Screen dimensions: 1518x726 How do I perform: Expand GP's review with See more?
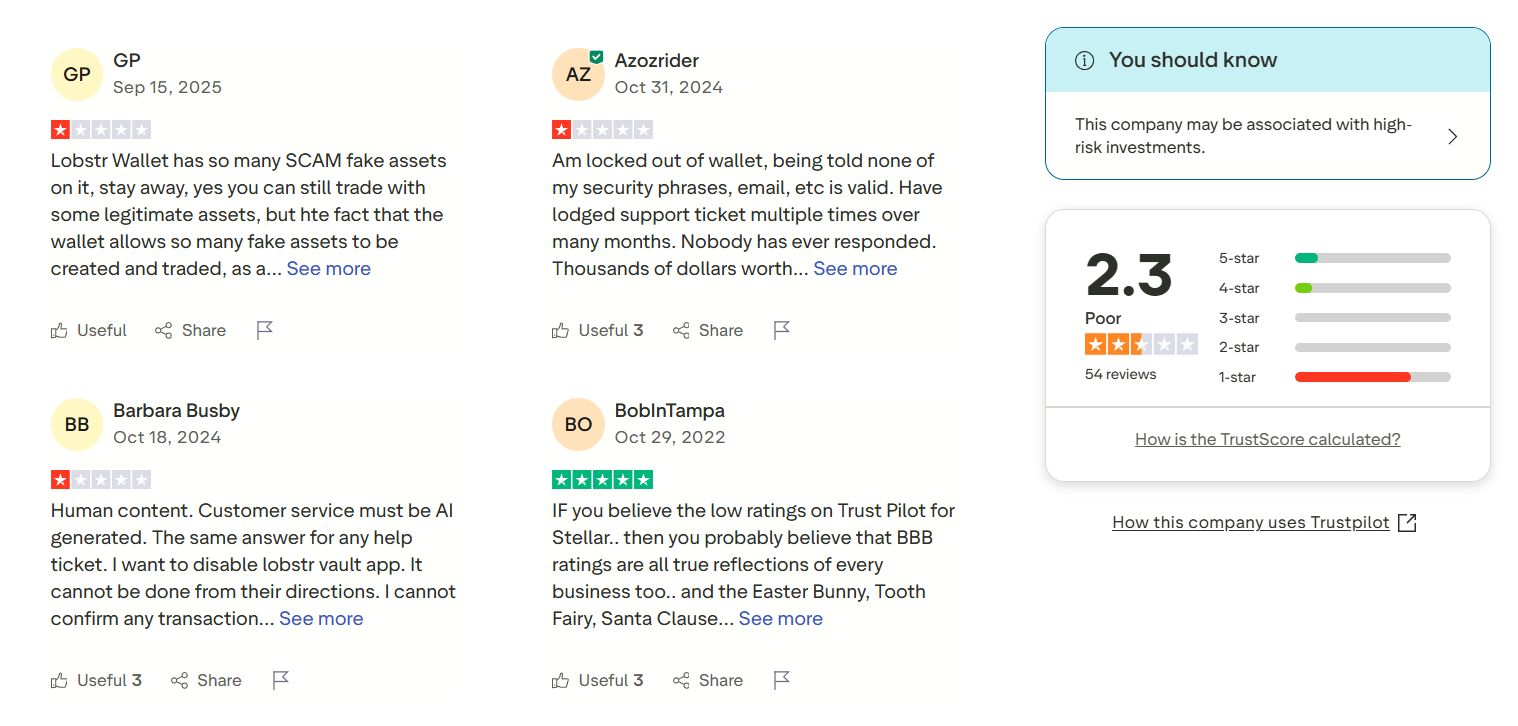pos(329,268)
